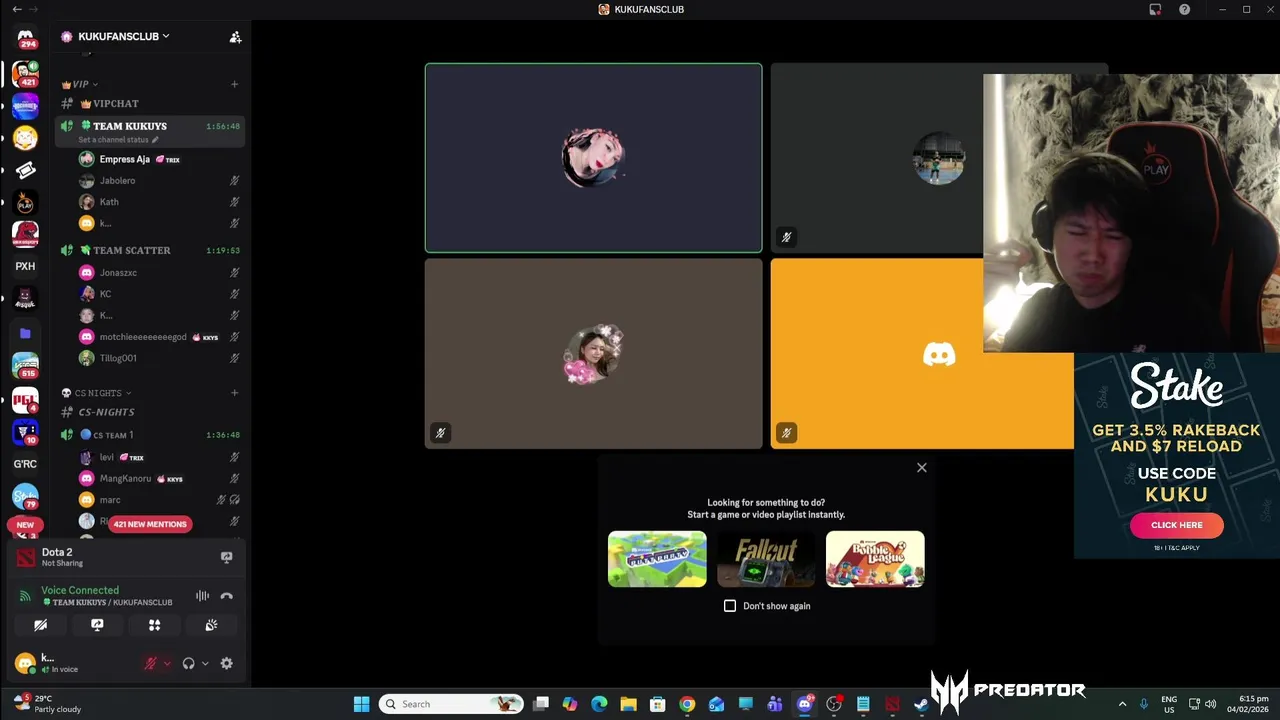Select user Empress Aja in voice list
Image resolution: width=1280 pixels, height=720 pixels.
(x=160, y=159)
